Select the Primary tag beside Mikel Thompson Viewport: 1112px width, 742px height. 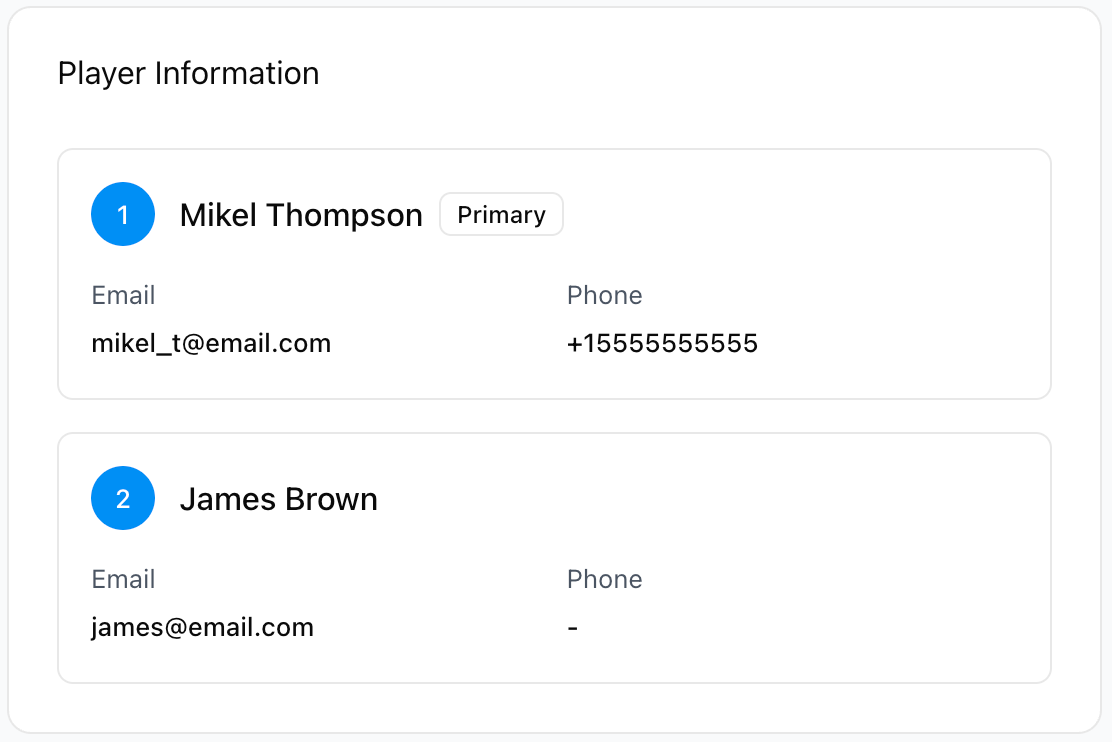pos(501,214)
